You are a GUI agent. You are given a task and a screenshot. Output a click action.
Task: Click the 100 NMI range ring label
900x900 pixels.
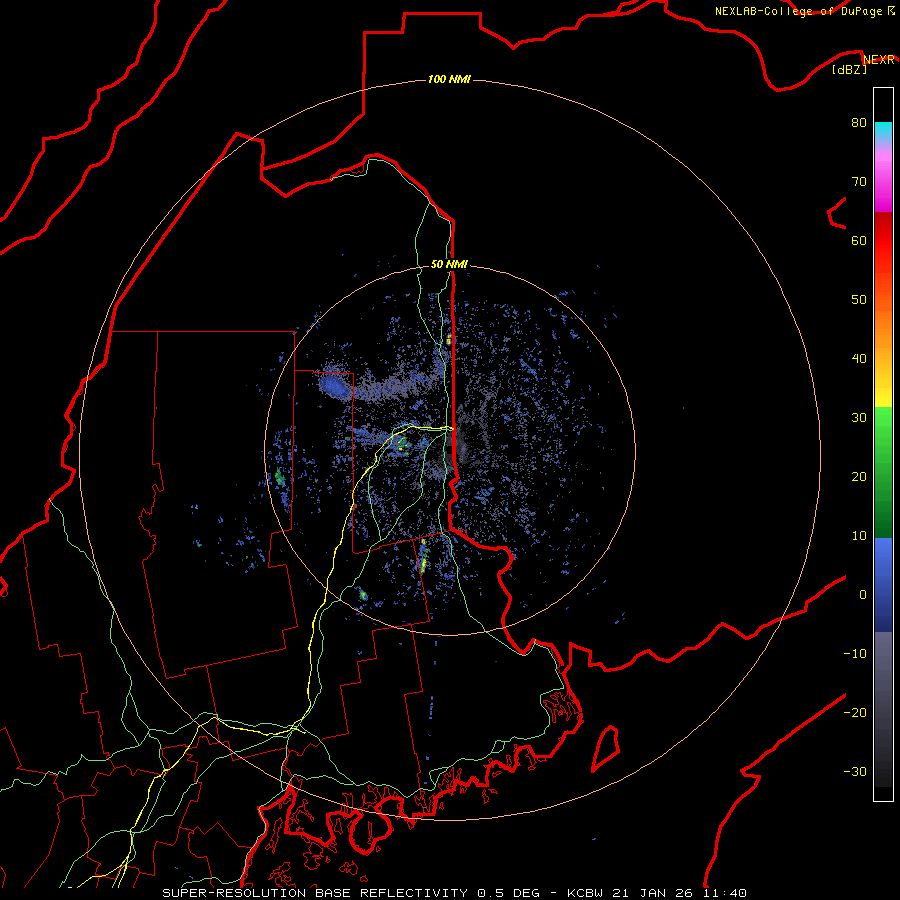point(449,79)
